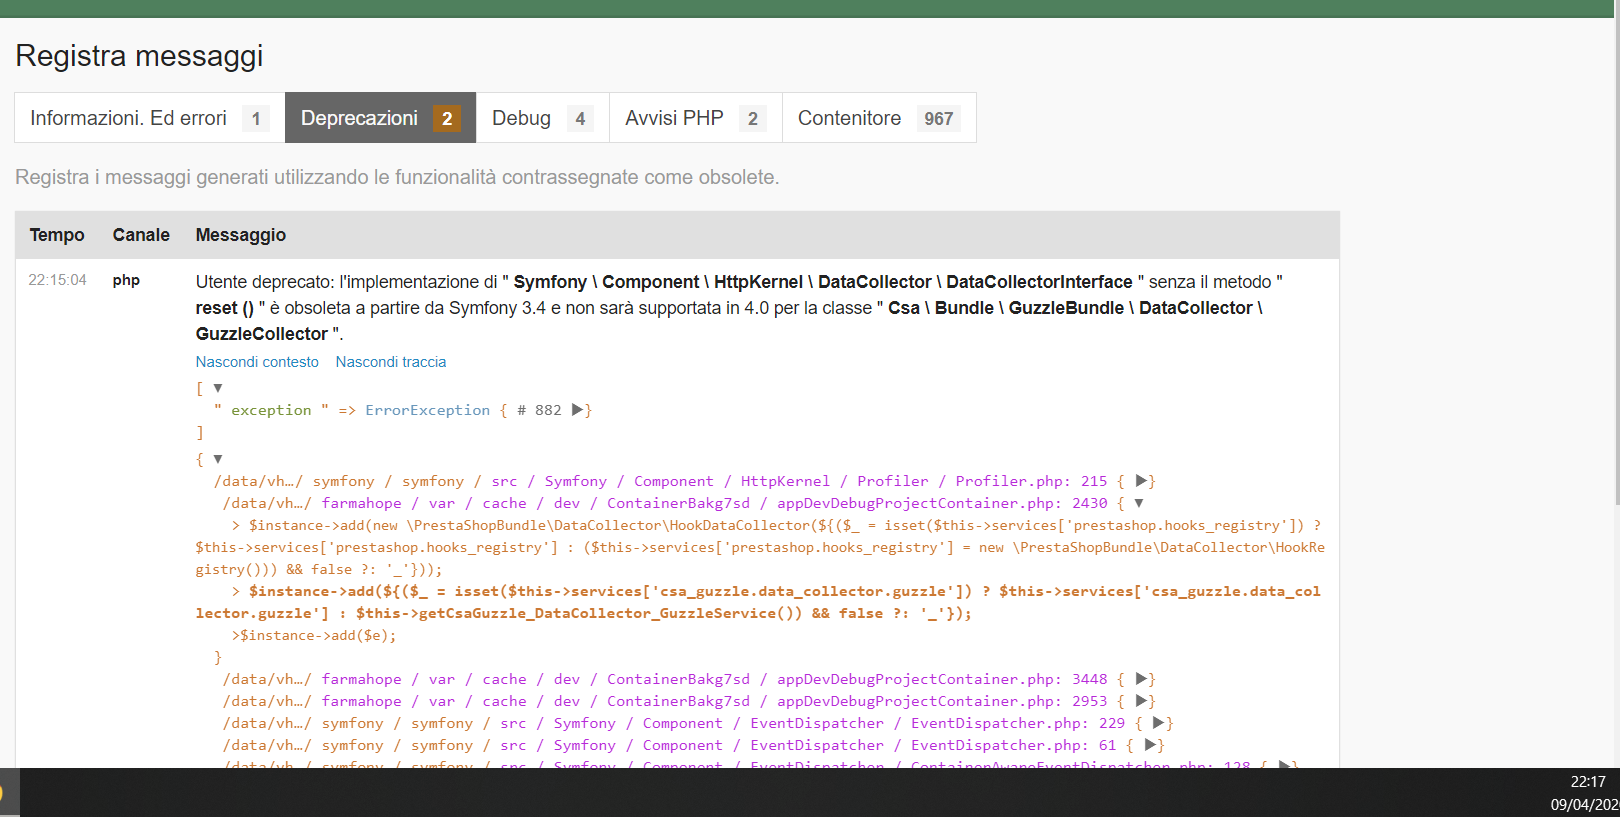Click the obsolete features description text

click(x=397, y=177)
